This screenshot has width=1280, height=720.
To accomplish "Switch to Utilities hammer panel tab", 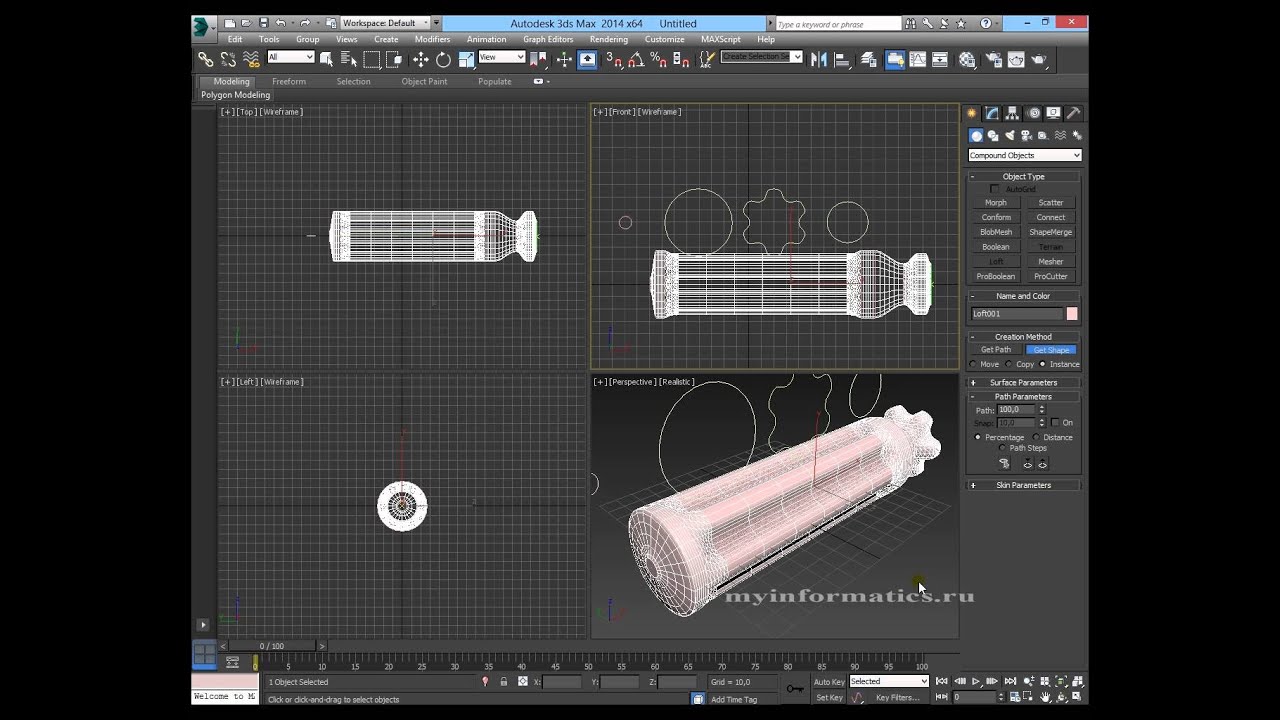I will point(1073,113).
